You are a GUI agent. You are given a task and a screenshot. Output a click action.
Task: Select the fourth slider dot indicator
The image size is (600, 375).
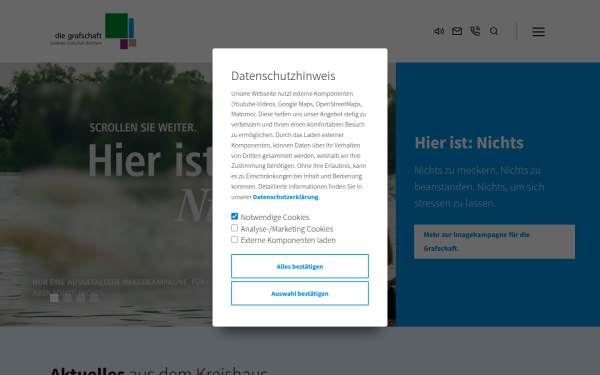94,298
